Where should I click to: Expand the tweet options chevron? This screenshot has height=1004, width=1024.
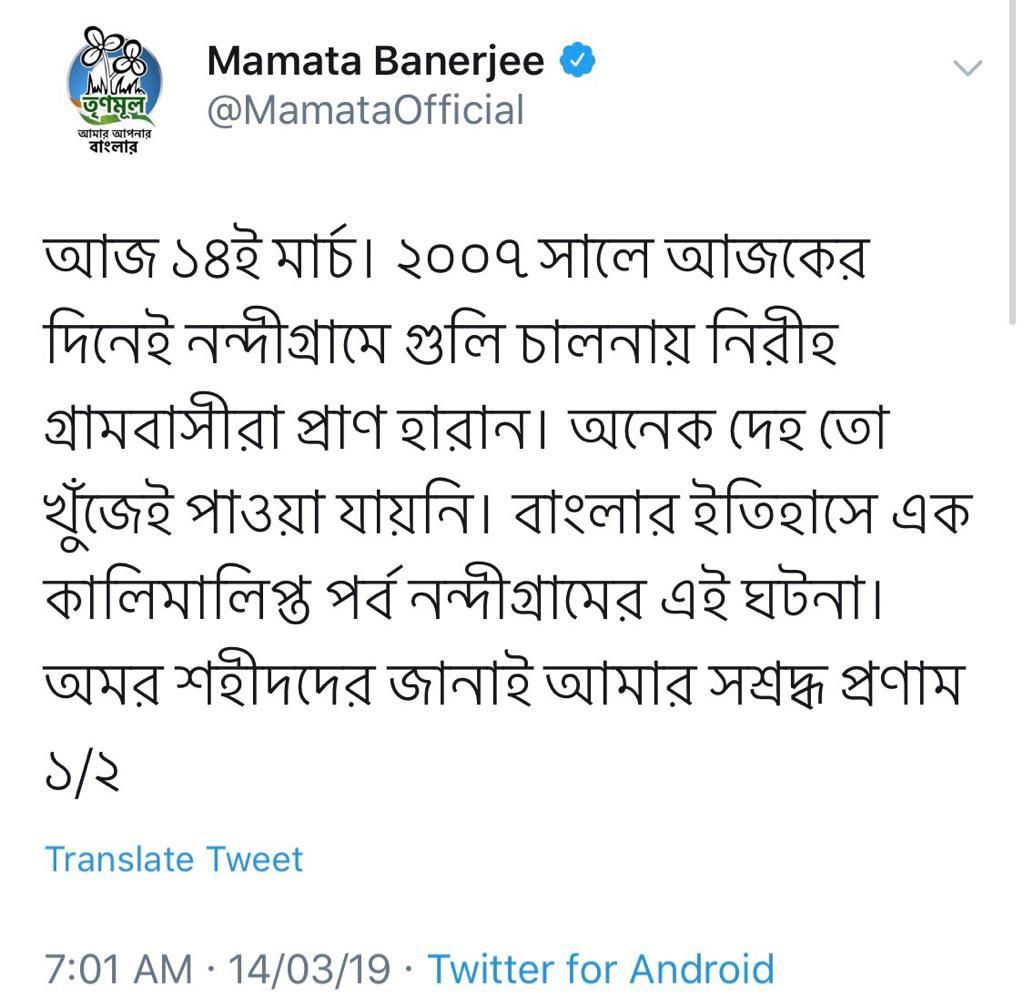[x=967, y=67]
